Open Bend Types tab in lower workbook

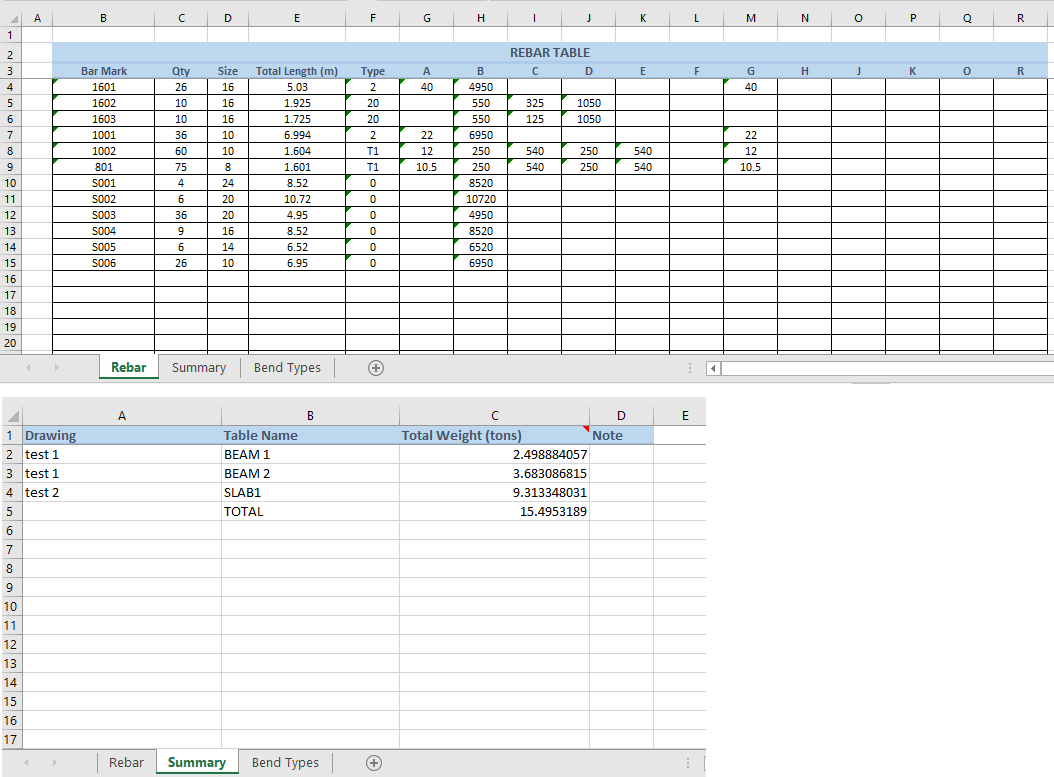285,763
